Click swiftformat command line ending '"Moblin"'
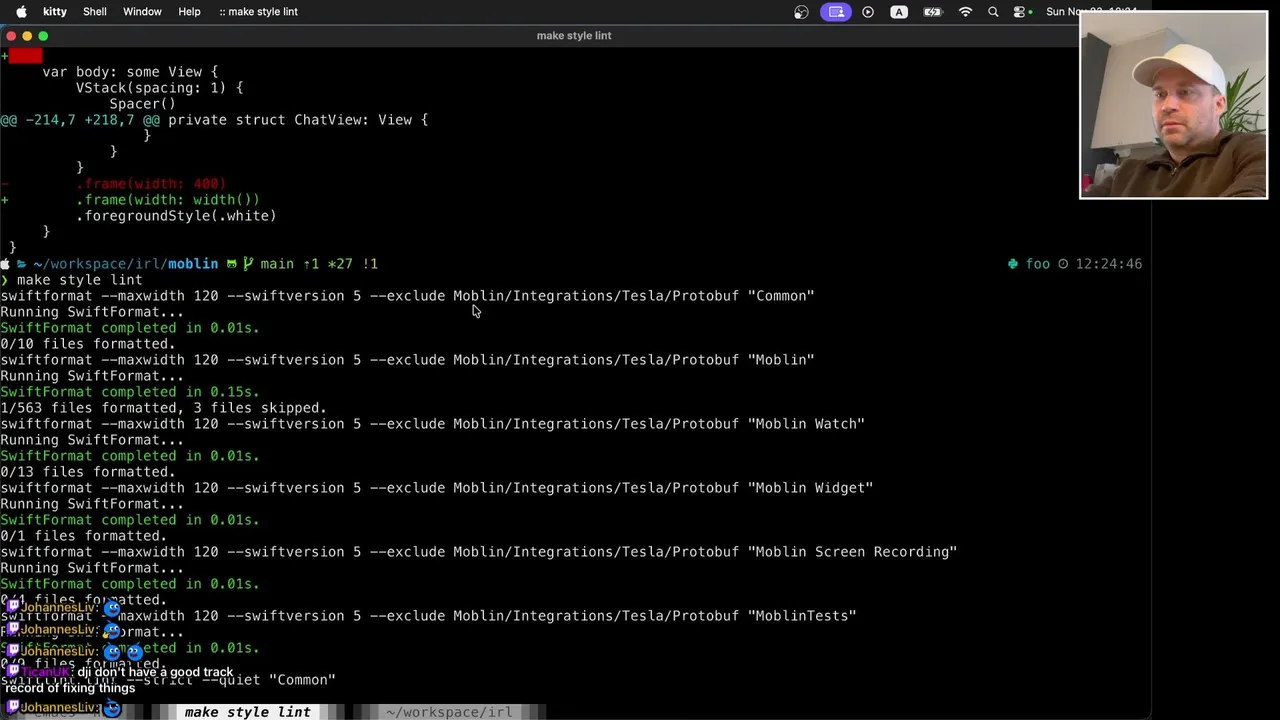 pyautogui.click(x=407, y=360)
